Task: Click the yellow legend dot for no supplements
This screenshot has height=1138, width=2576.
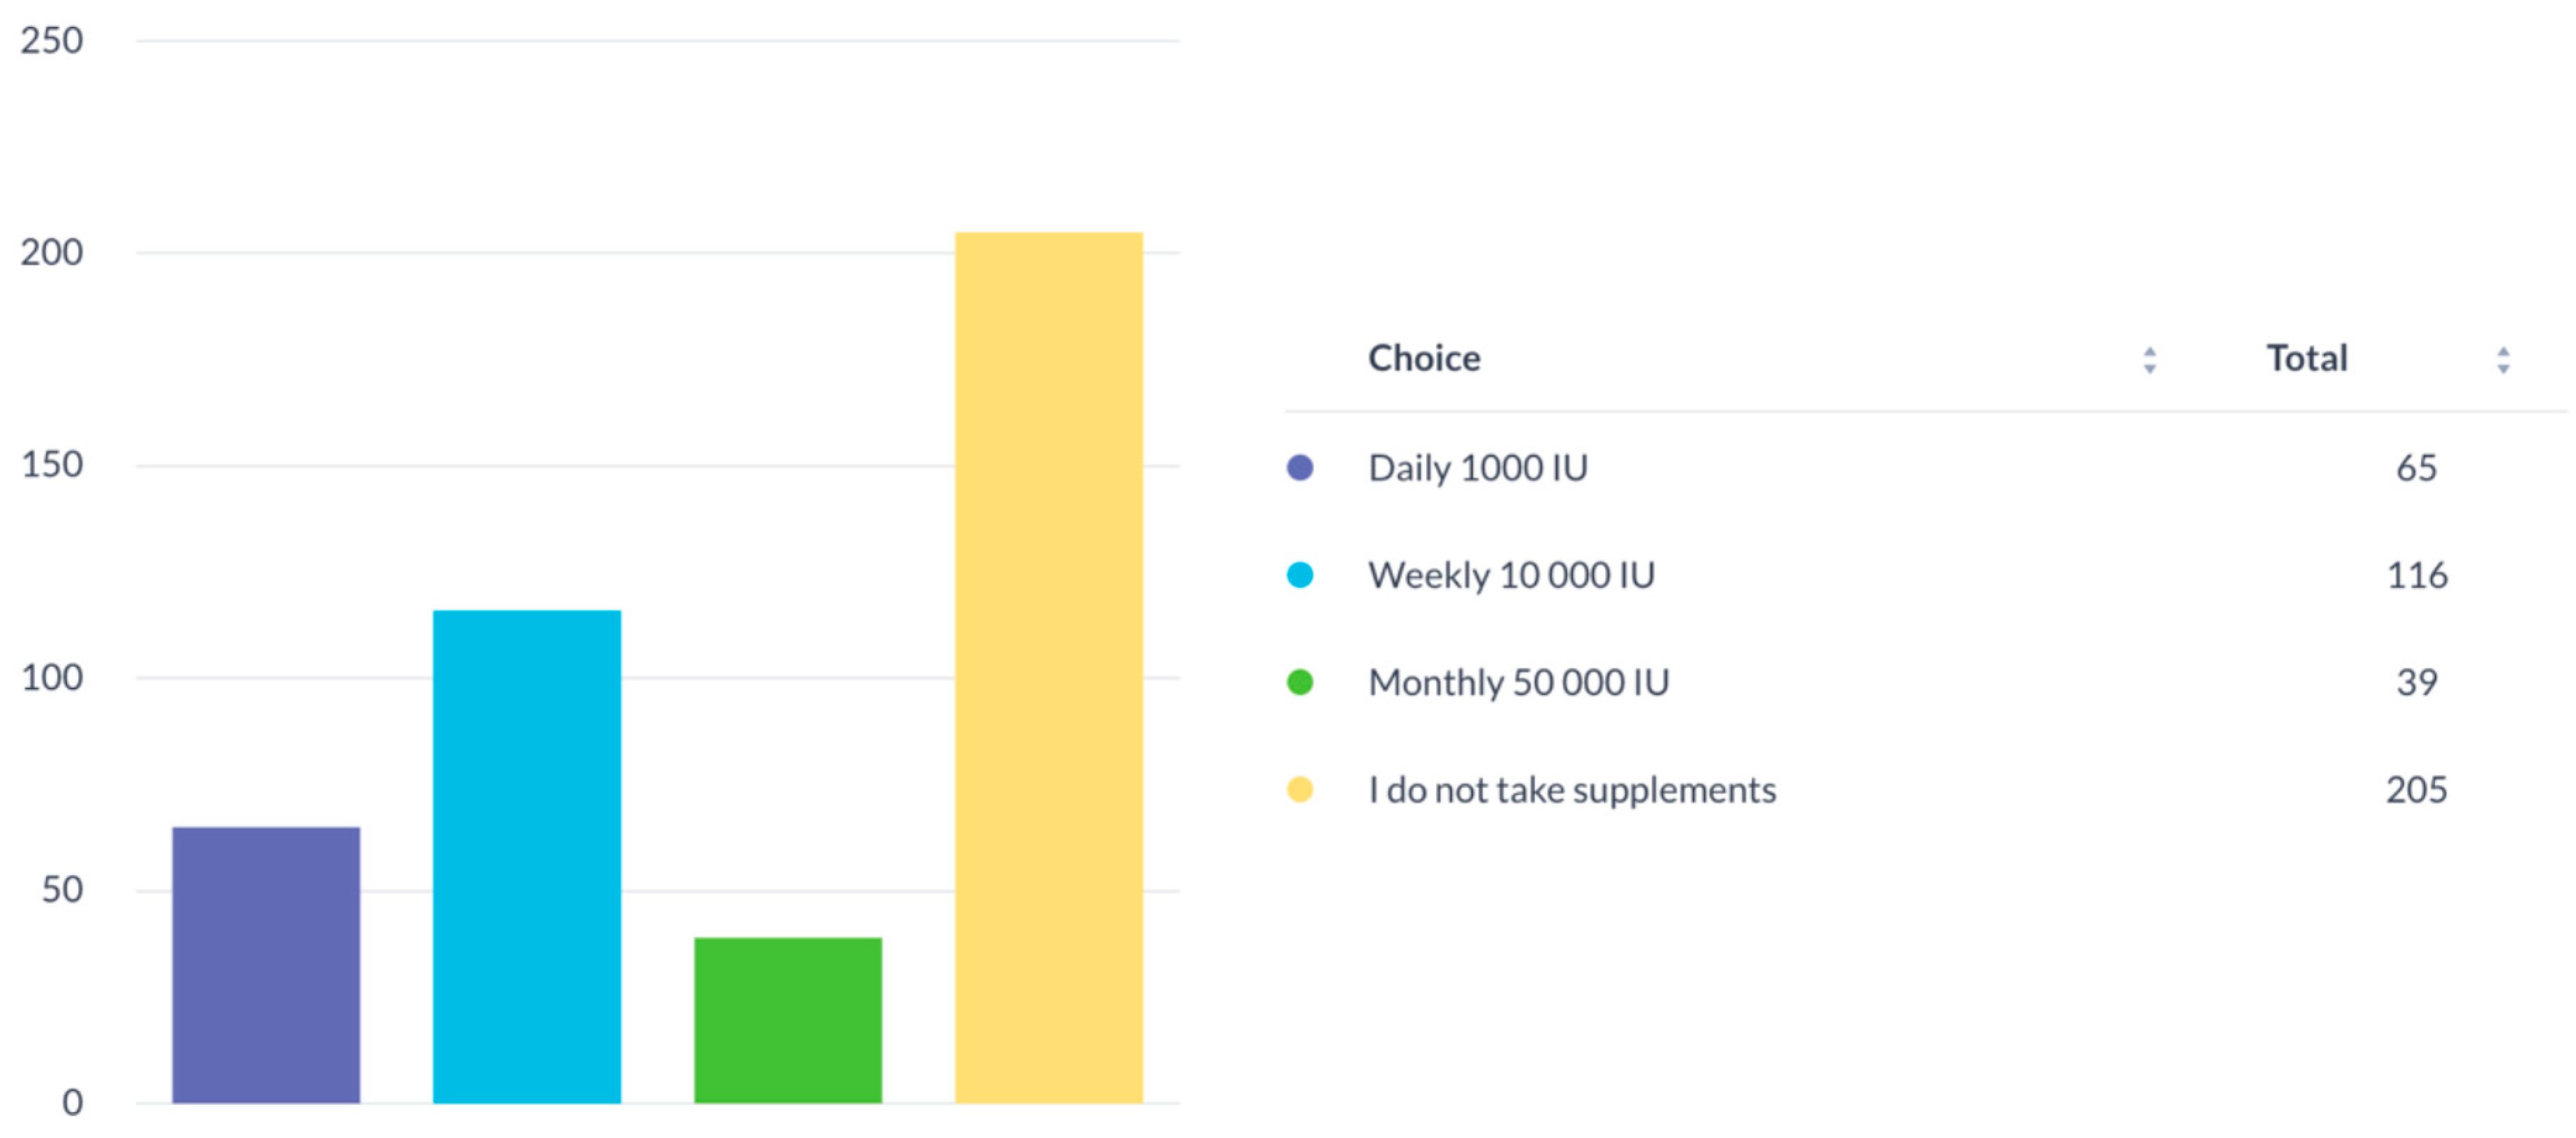Action: (x=1300, y=790)
